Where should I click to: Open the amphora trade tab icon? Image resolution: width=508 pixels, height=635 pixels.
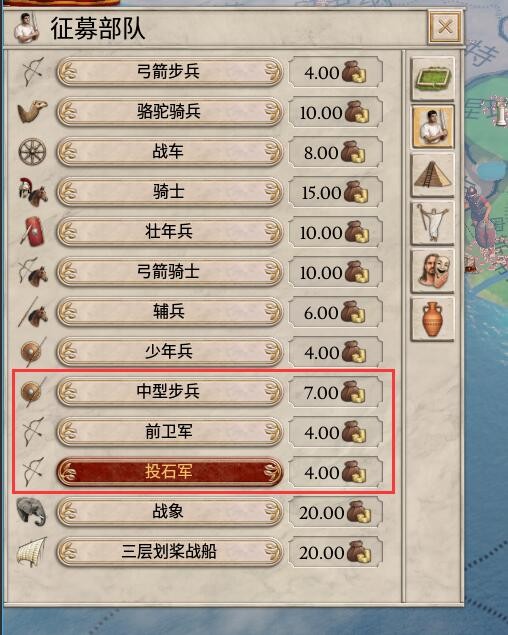click(433, 320)
